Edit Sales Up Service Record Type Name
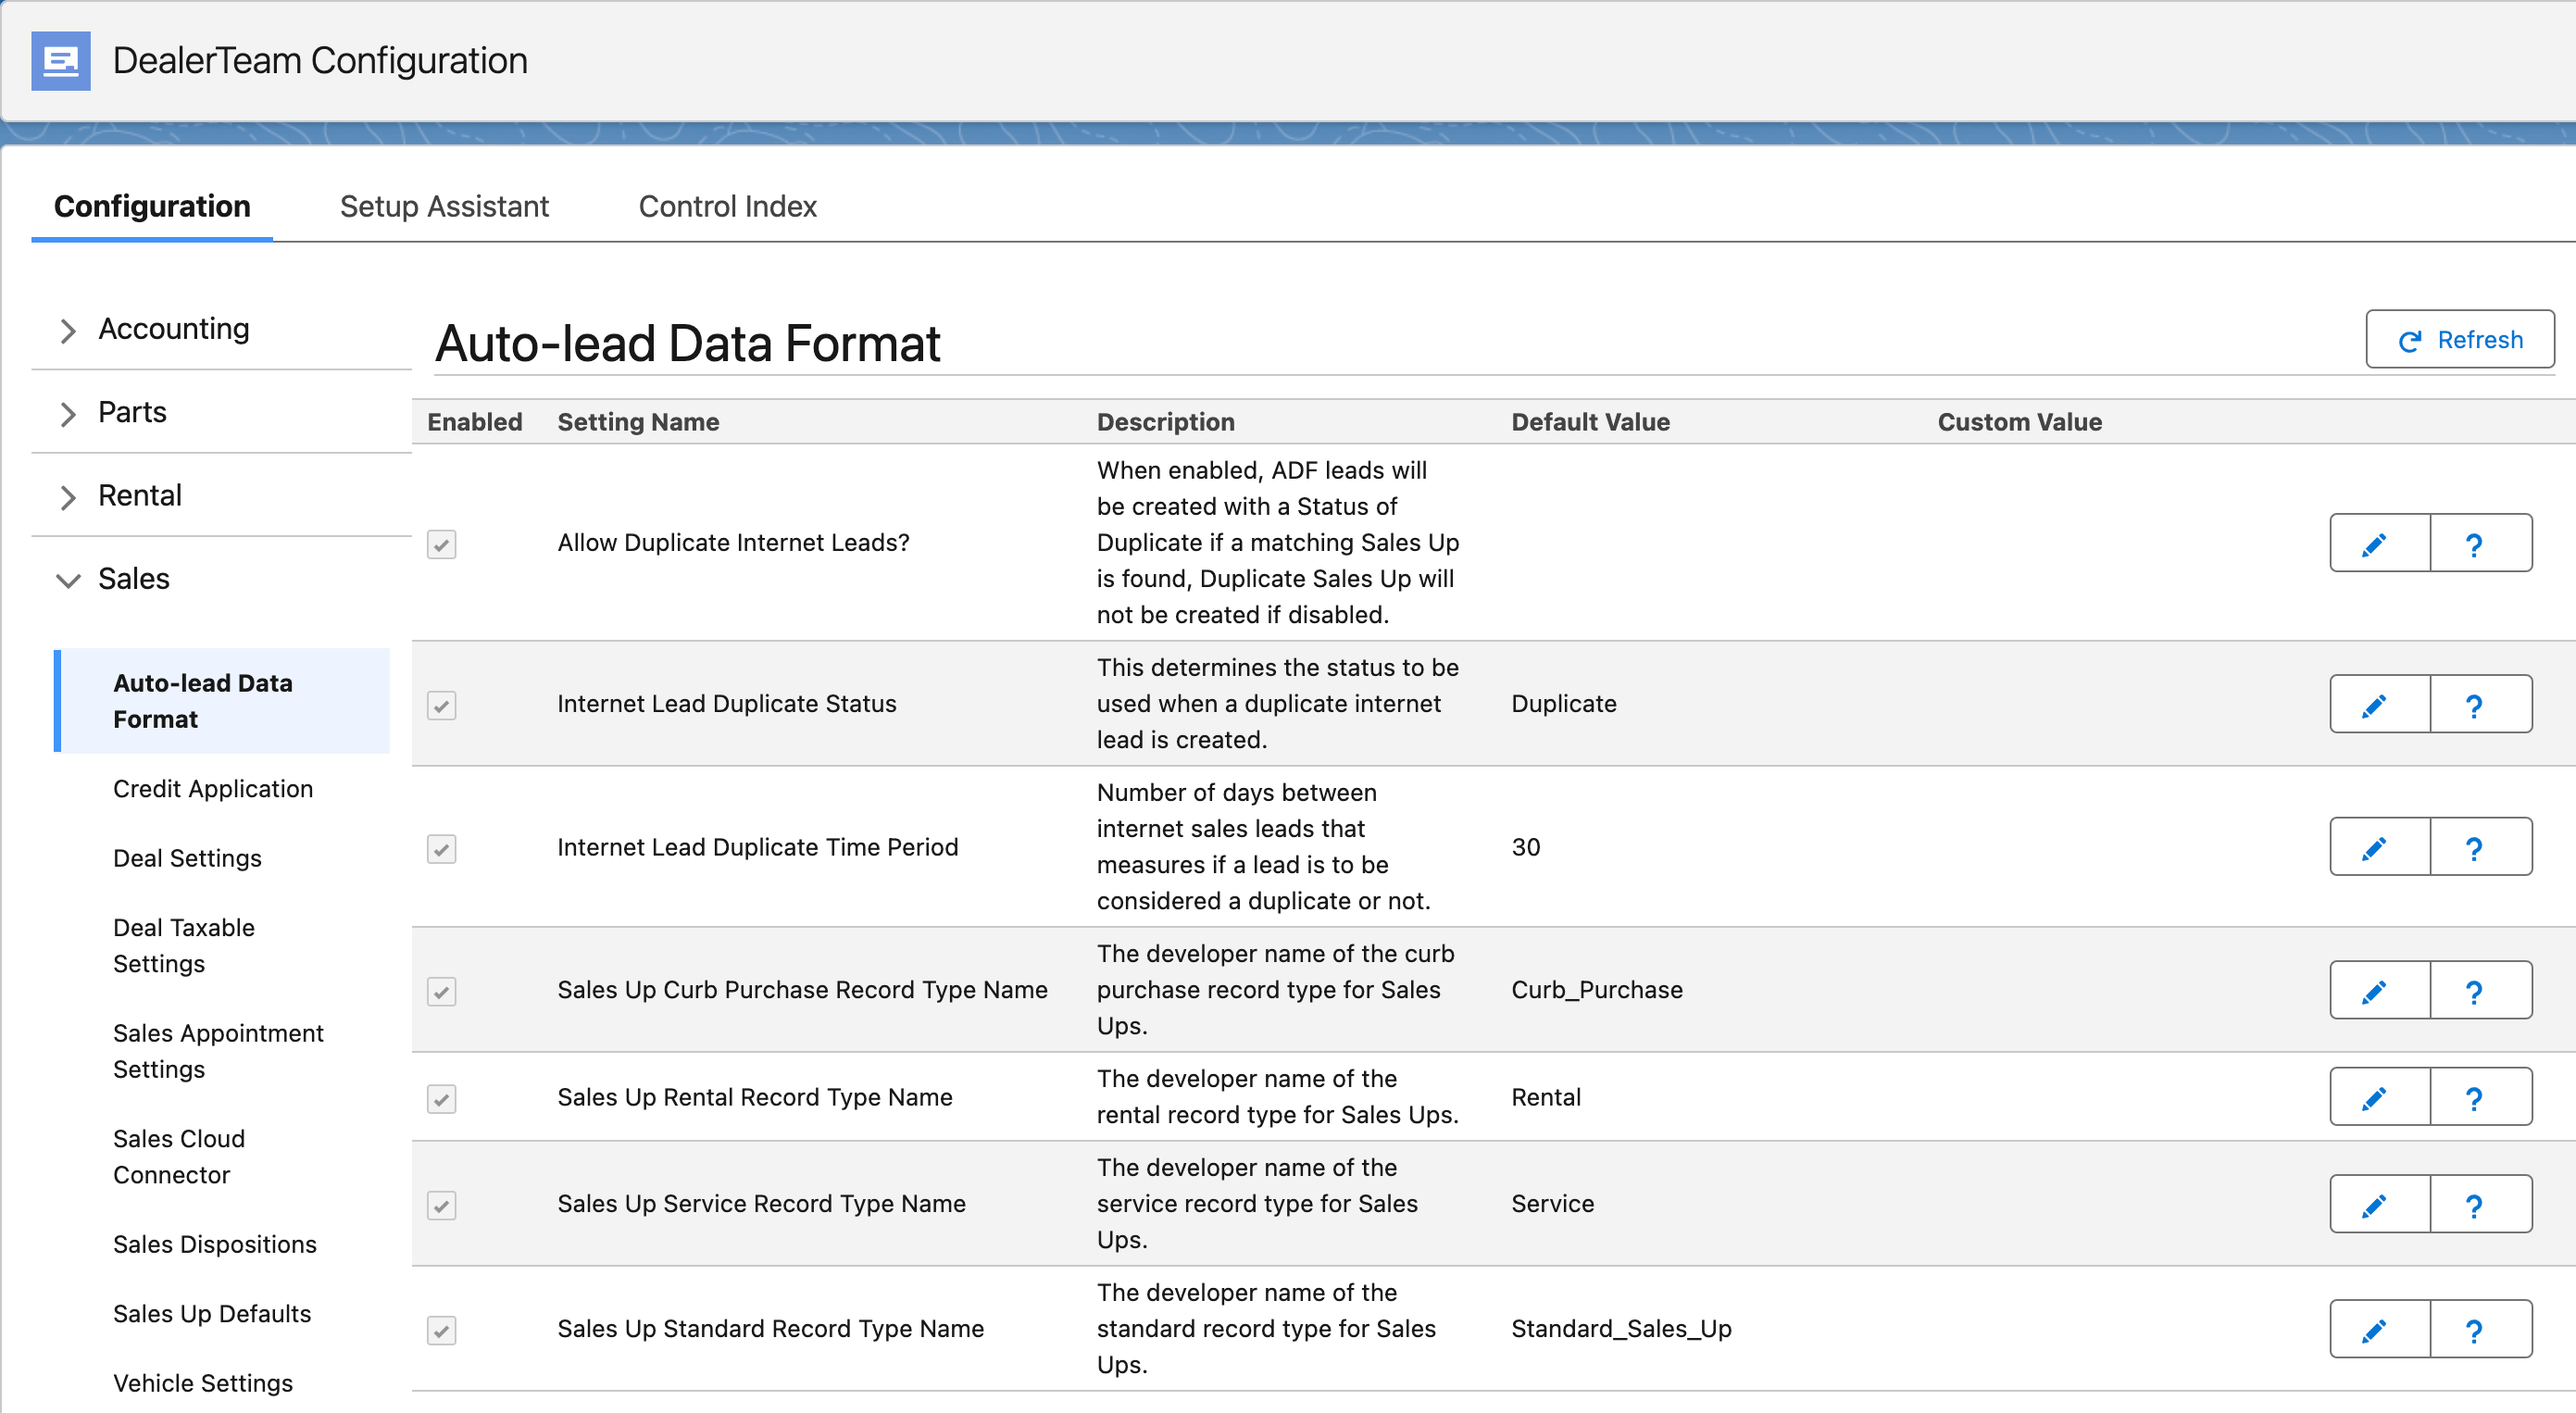The width and height of the screenshot is (2576, 1413). [2380, 1204]
